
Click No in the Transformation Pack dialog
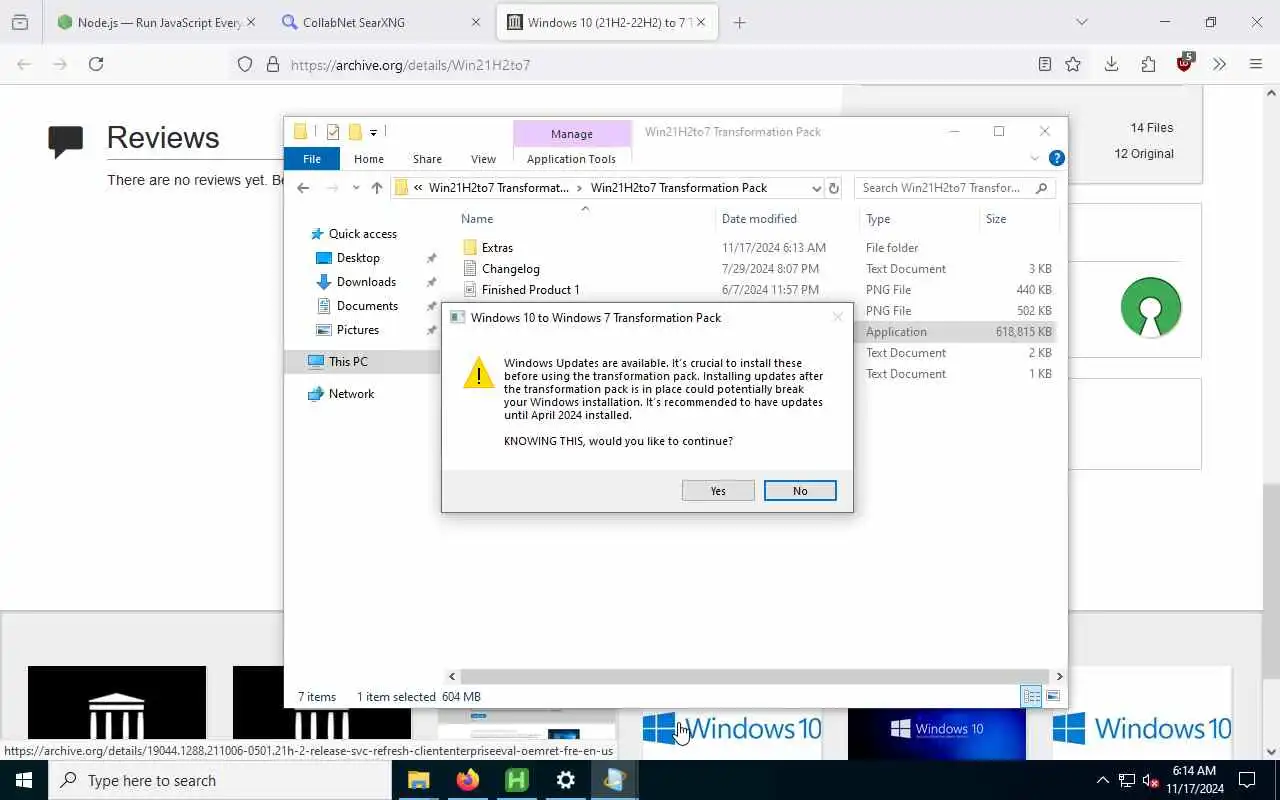[800, 491]
